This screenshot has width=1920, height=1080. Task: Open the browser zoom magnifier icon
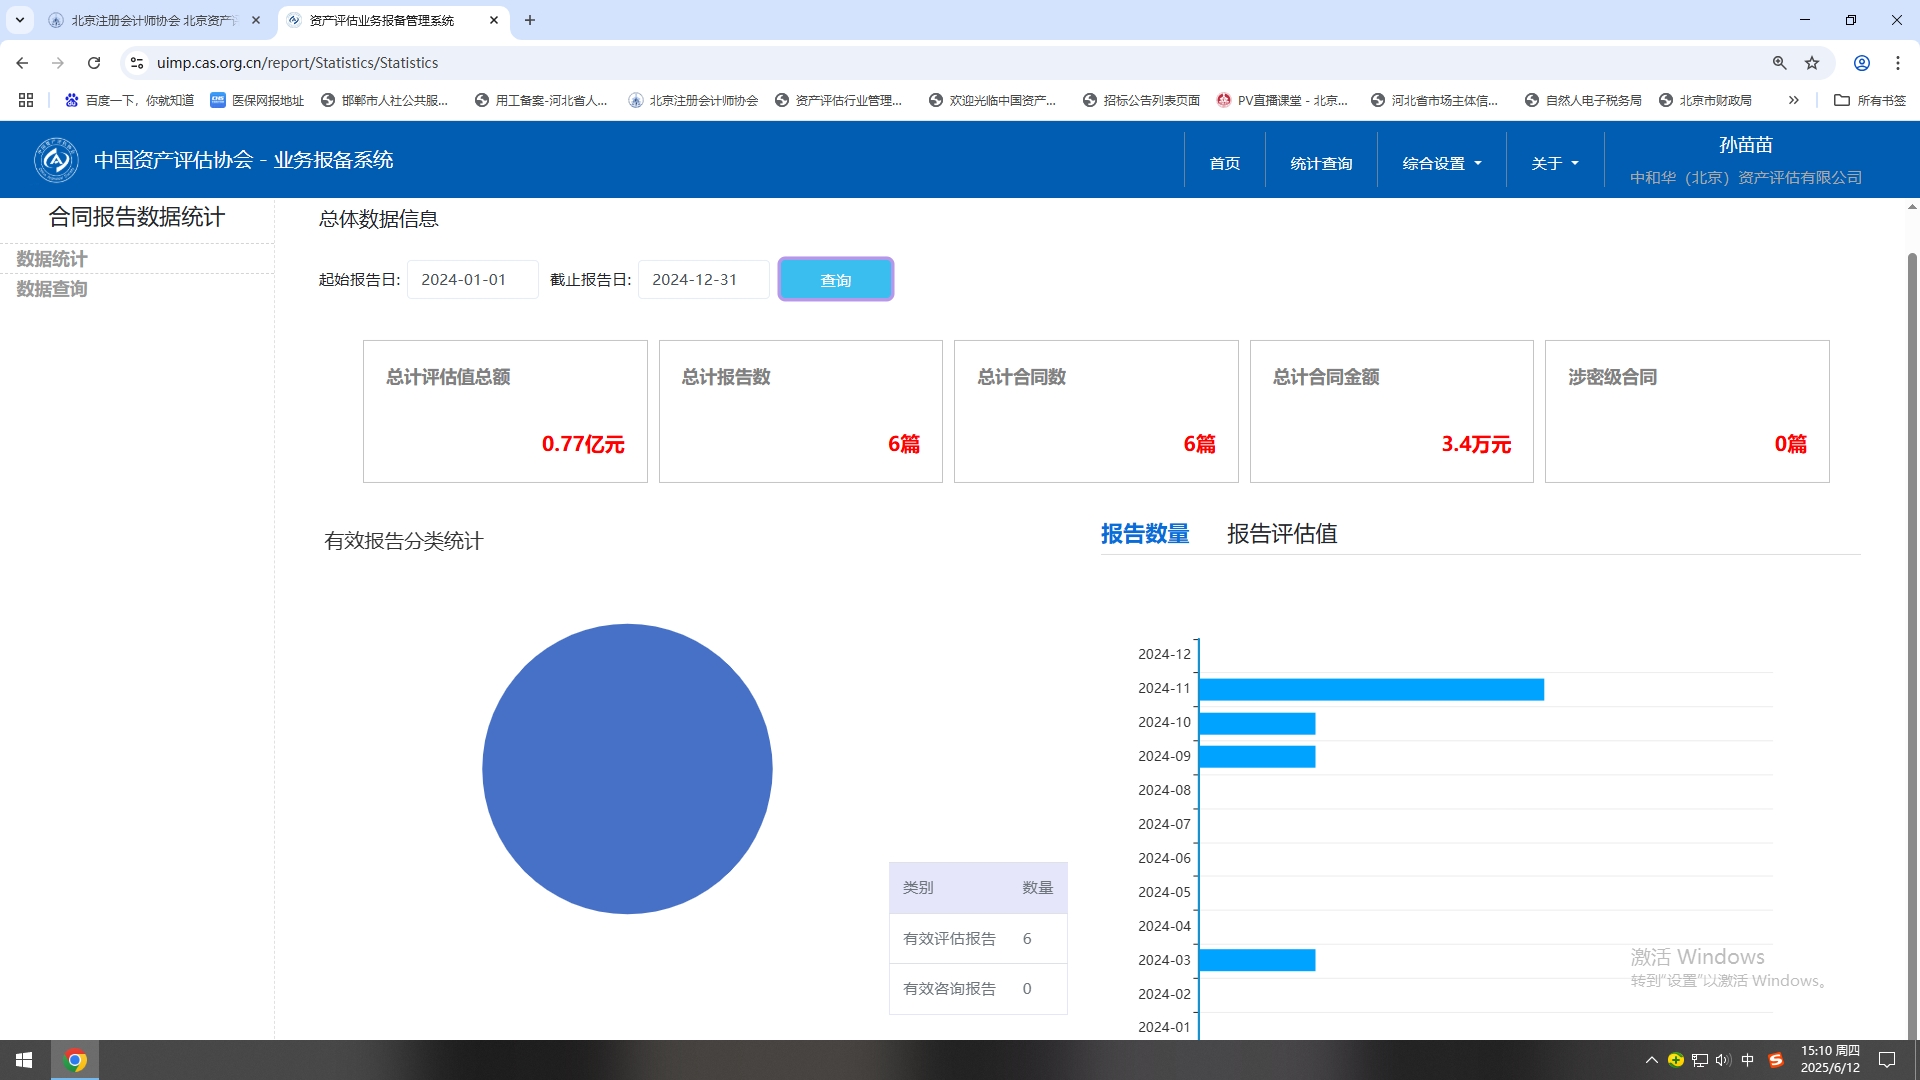pos(1780,63)
